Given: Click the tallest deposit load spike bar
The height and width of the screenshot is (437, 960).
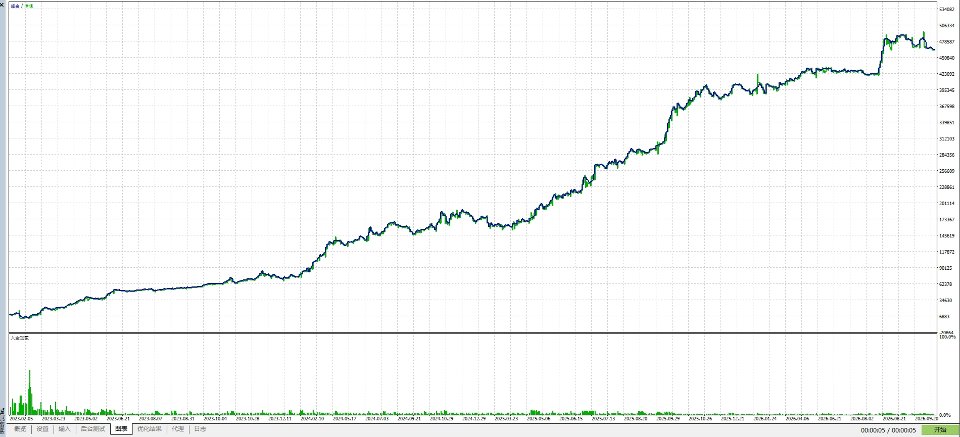Looking at the screenshot, I should tap(29, 392).
